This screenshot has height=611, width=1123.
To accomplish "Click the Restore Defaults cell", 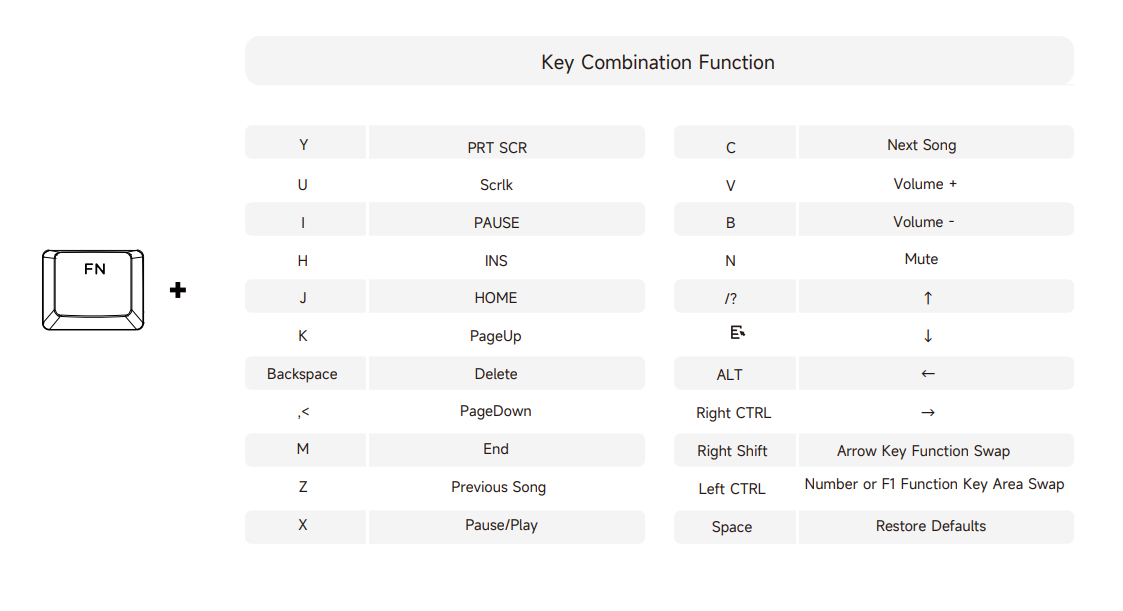I will pyautogui.click(x=936, y=527).
